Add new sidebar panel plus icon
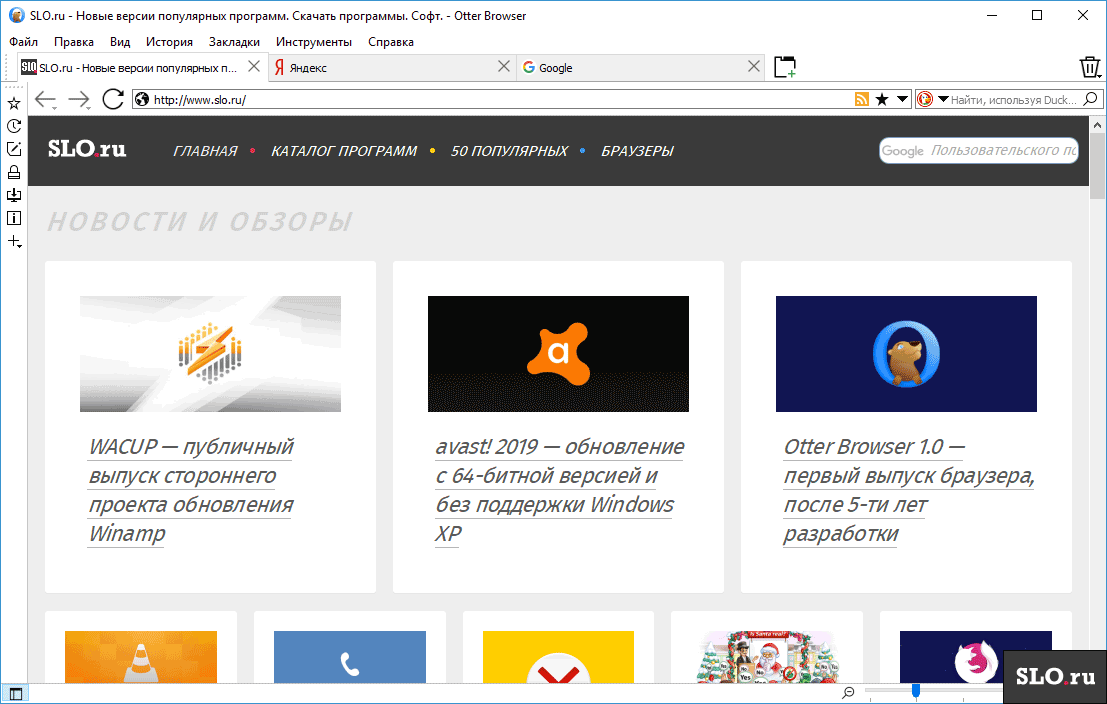 (x=14, y=241)
